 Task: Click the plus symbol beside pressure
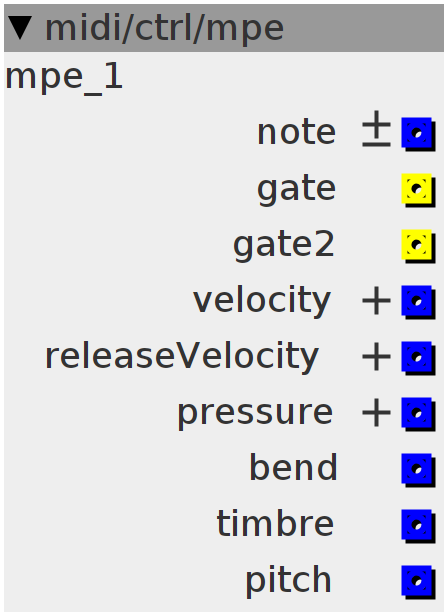click(x=376, y=413)
